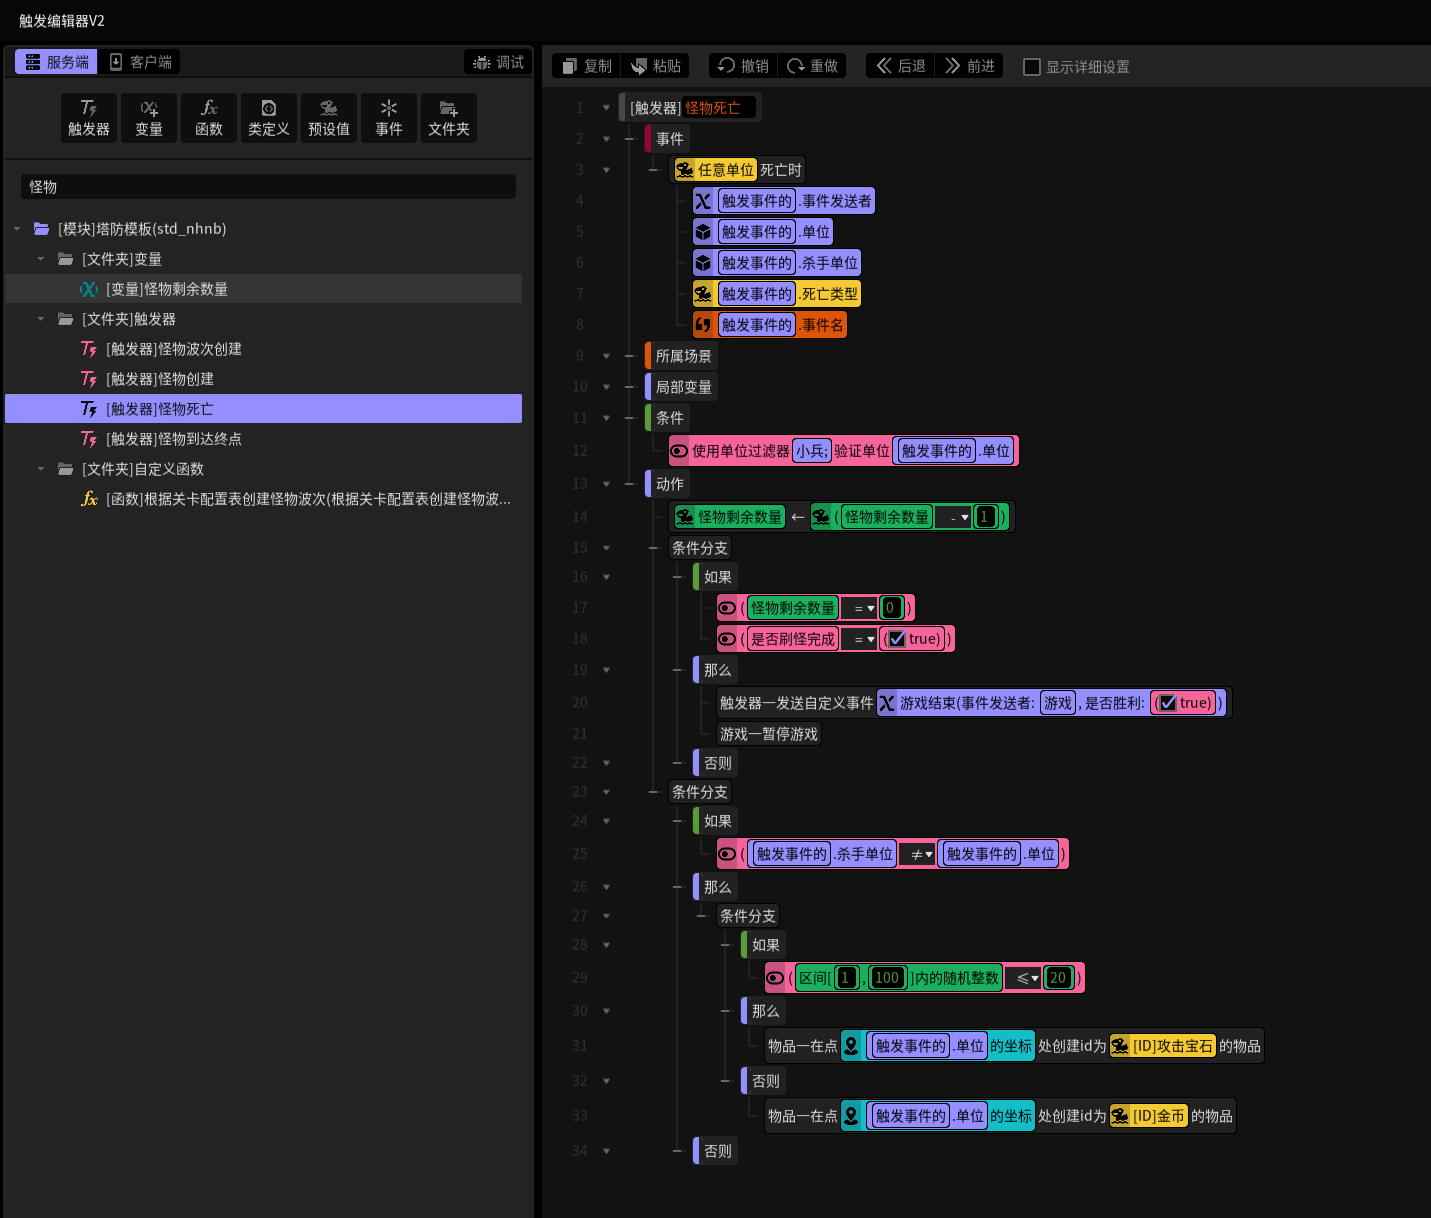Enable the 显示详细设置 checkbox
Viewport: 1431px width, 1218px height.
point(1032,67)
